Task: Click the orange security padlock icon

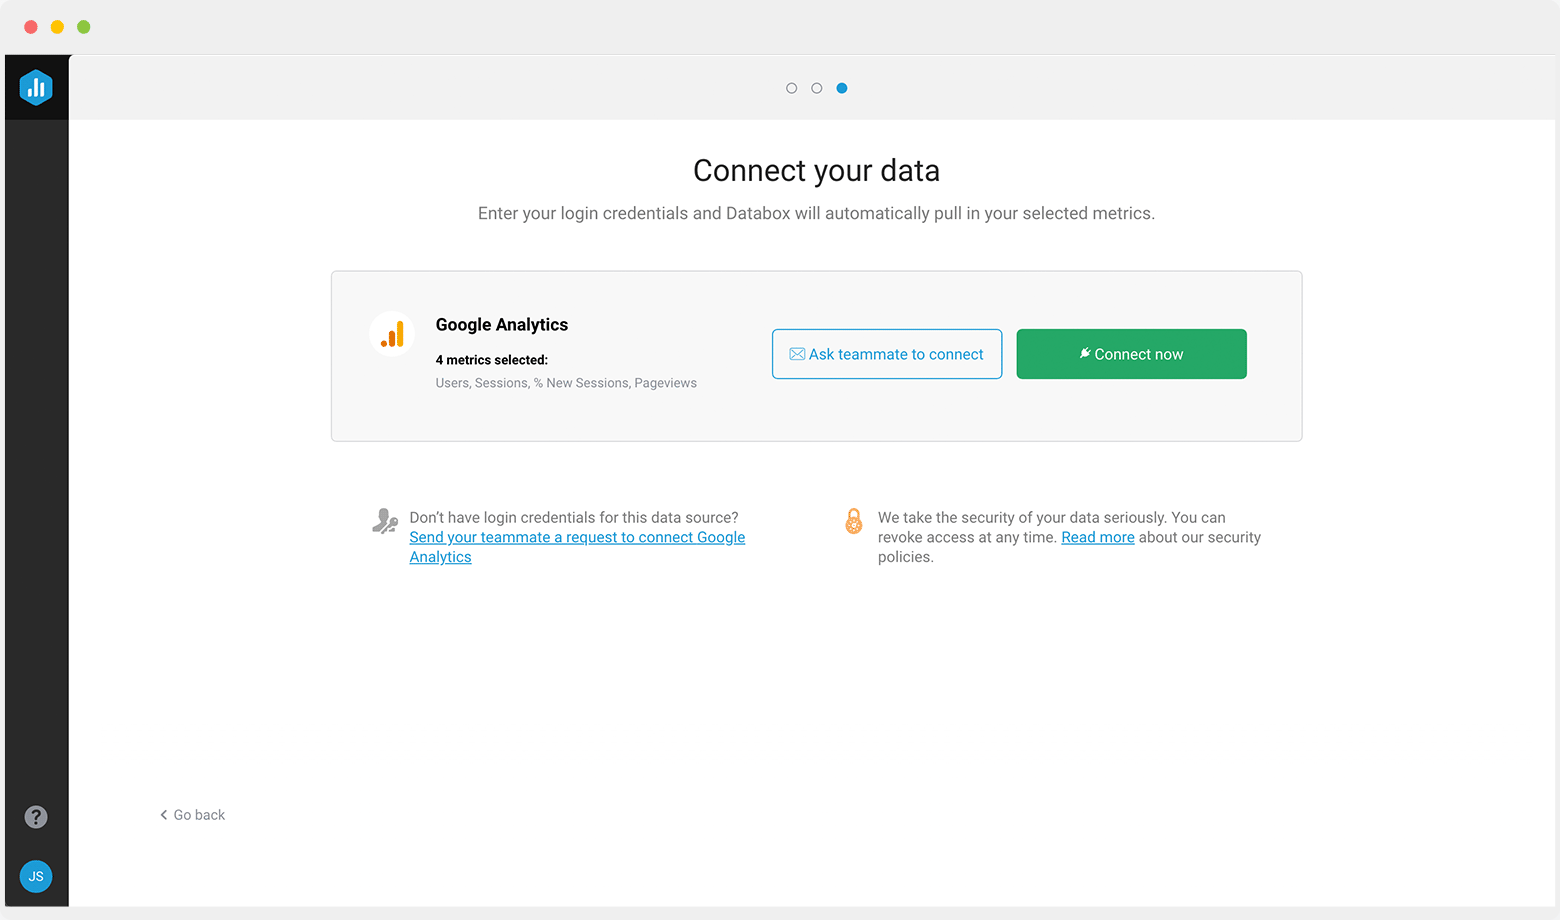Action: [854, 521]
